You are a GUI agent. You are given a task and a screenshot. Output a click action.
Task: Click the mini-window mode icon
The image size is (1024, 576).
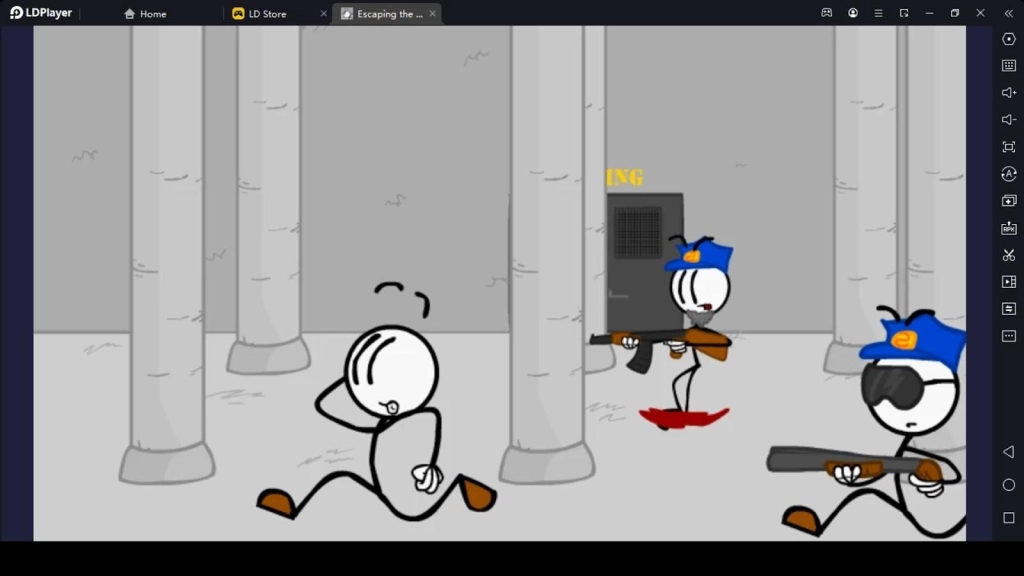(x=904, y=13)
